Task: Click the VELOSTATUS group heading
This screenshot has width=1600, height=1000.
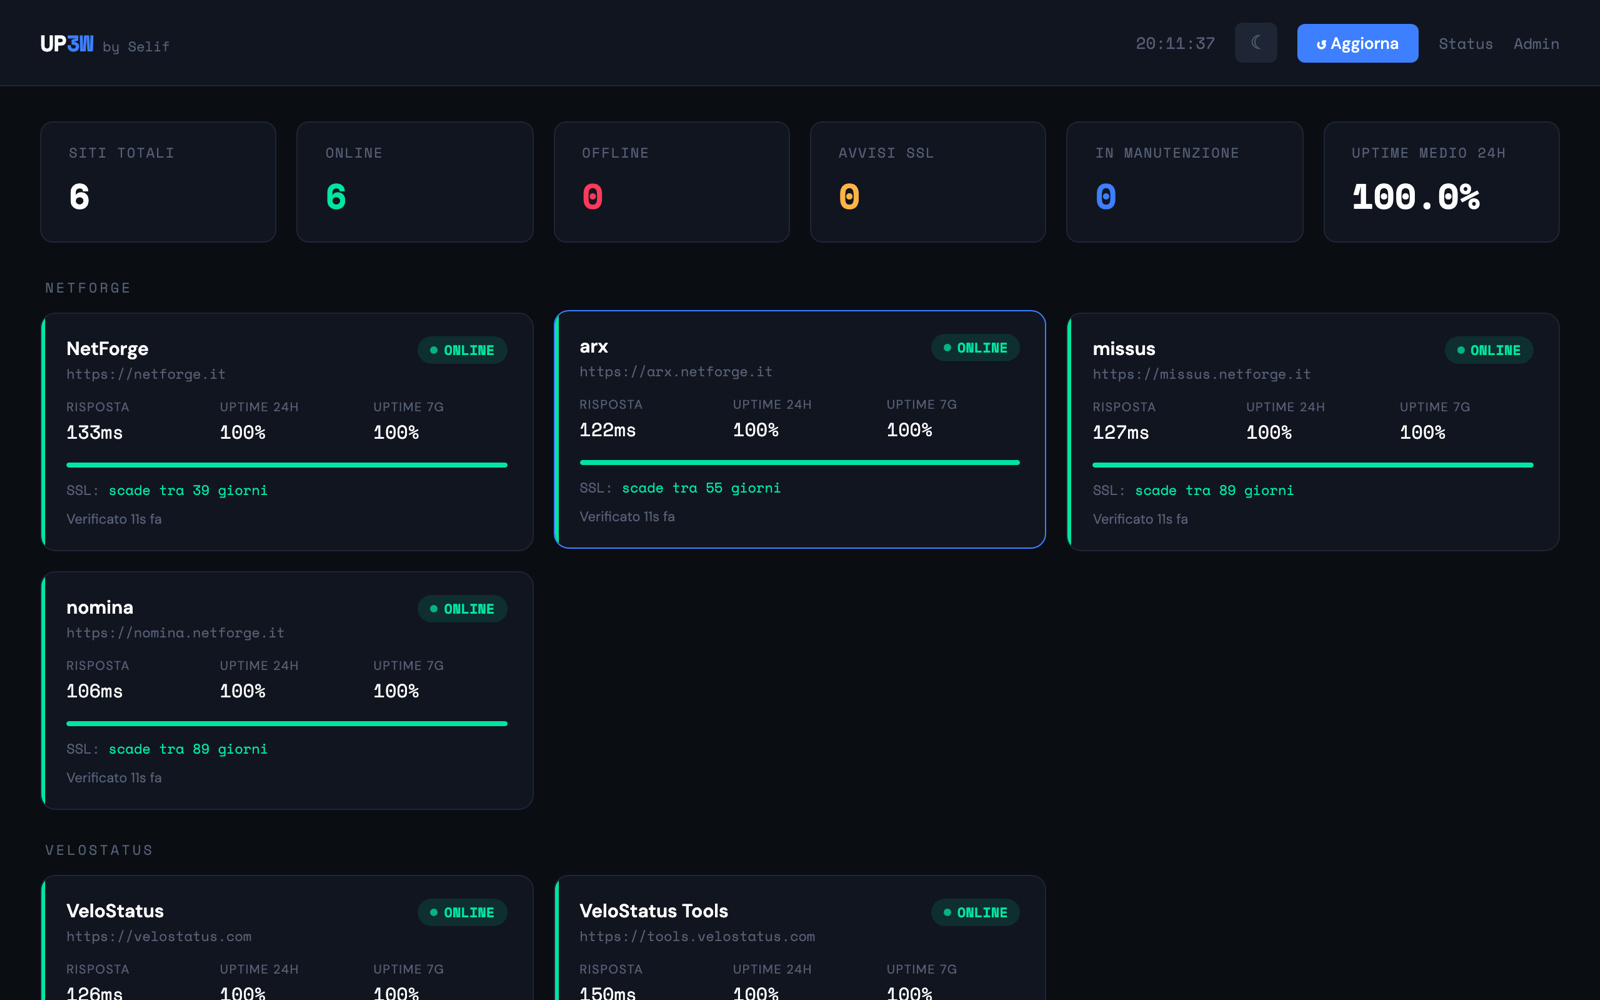Action: click(x=99, y=850)
